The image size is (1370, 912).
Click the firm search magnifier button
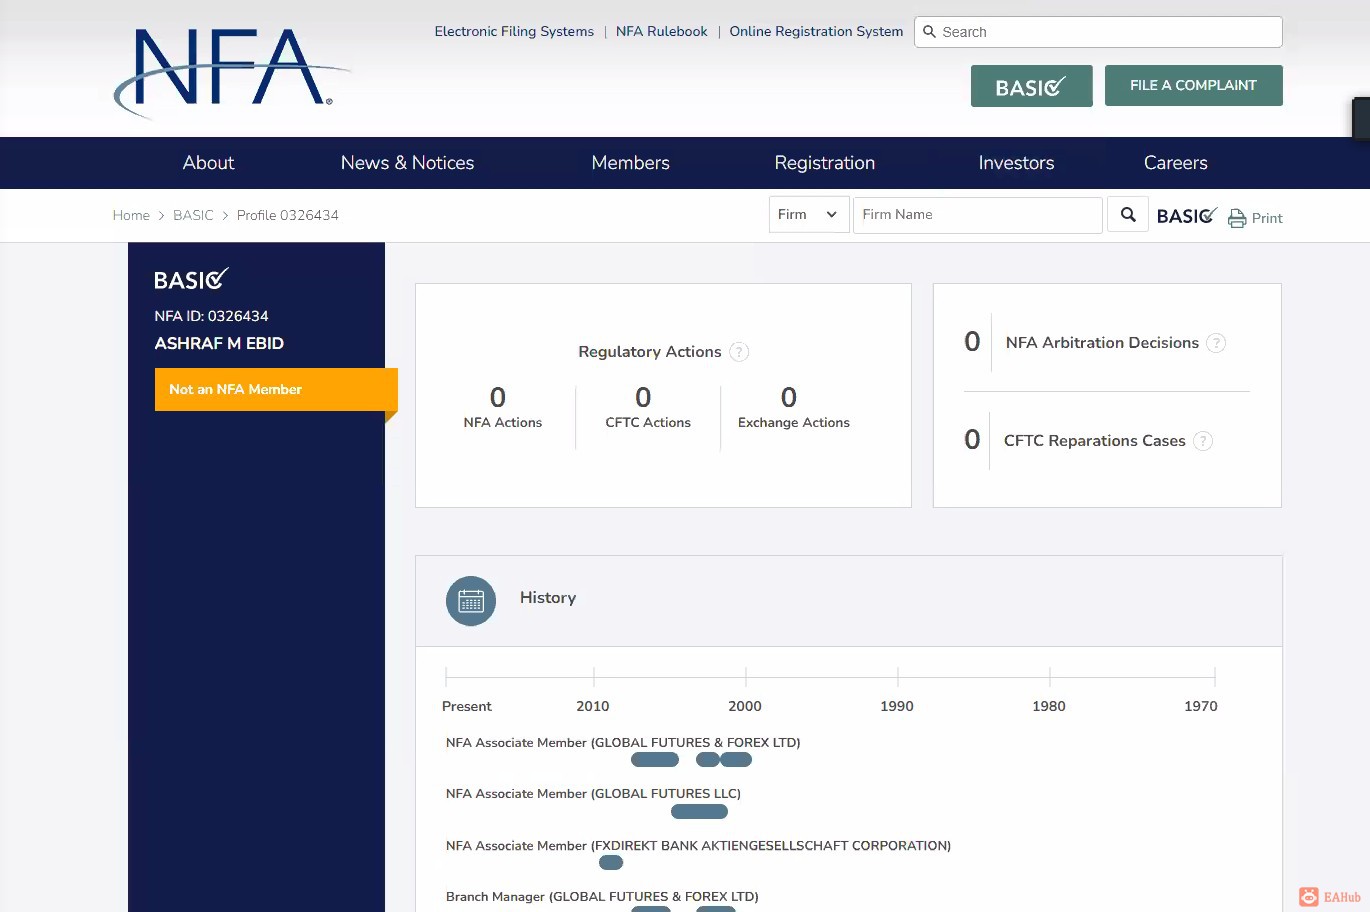pyautogui.click(x=1128, y=215)
